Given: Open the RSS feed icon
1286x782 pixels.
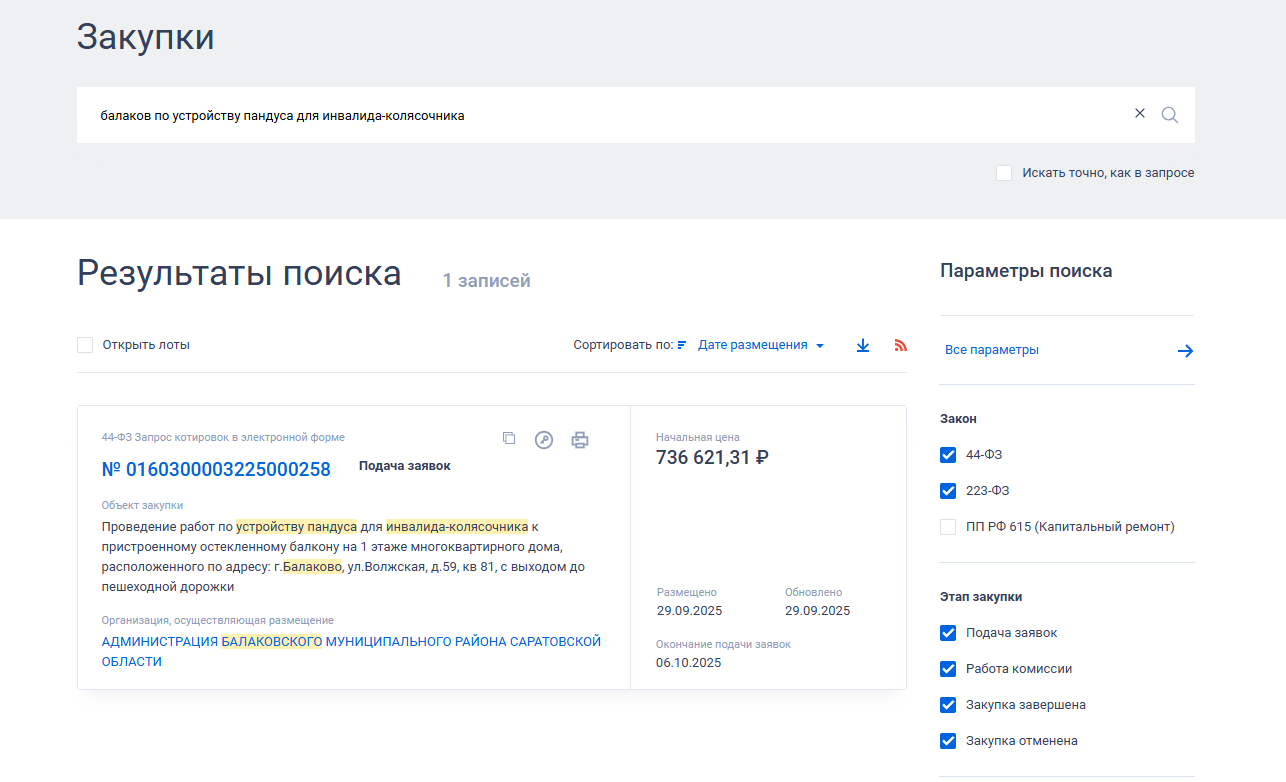Looking at the screenshot, I should 900,345.
